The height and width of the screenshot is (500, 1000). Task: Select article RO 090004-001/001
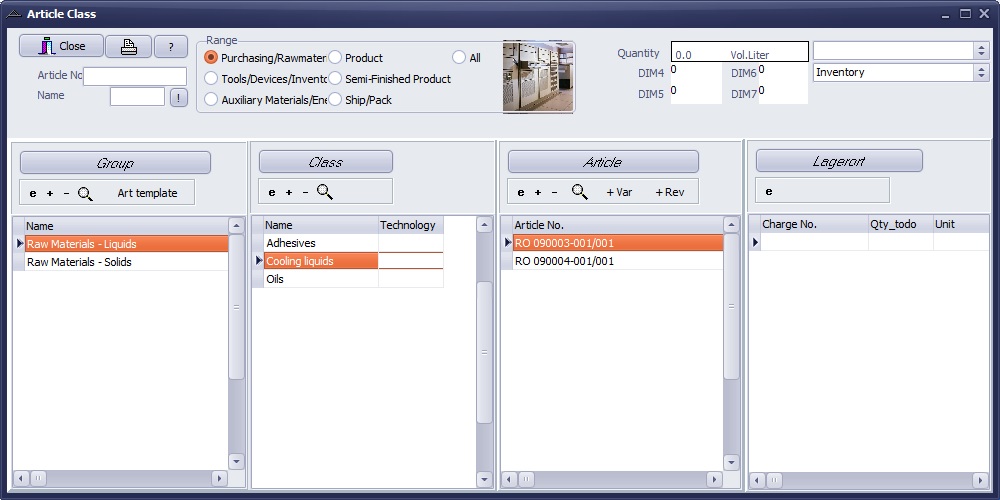564,261
